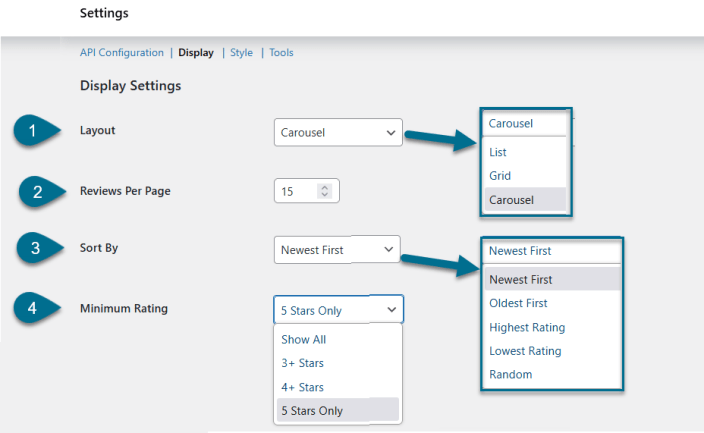The width and height of the screenshot is (704, 433).
Task: Select Show All minimum rating option
Action: (304, 340)
